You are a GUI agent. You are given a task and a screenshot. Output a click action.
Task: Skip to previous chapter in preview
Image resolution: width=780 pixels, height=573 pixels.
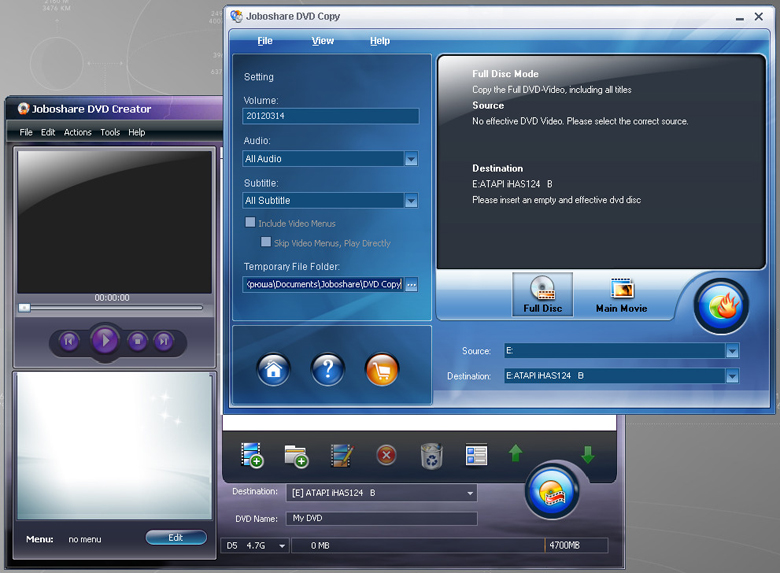(69, 341)
